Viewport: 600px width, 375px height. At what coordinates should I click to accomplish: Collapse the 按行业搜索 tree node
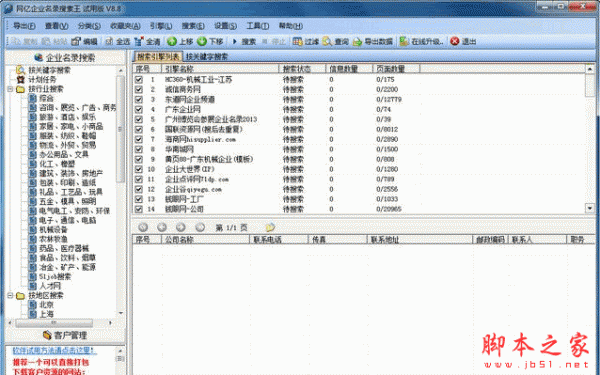click(x=10, y=89)
